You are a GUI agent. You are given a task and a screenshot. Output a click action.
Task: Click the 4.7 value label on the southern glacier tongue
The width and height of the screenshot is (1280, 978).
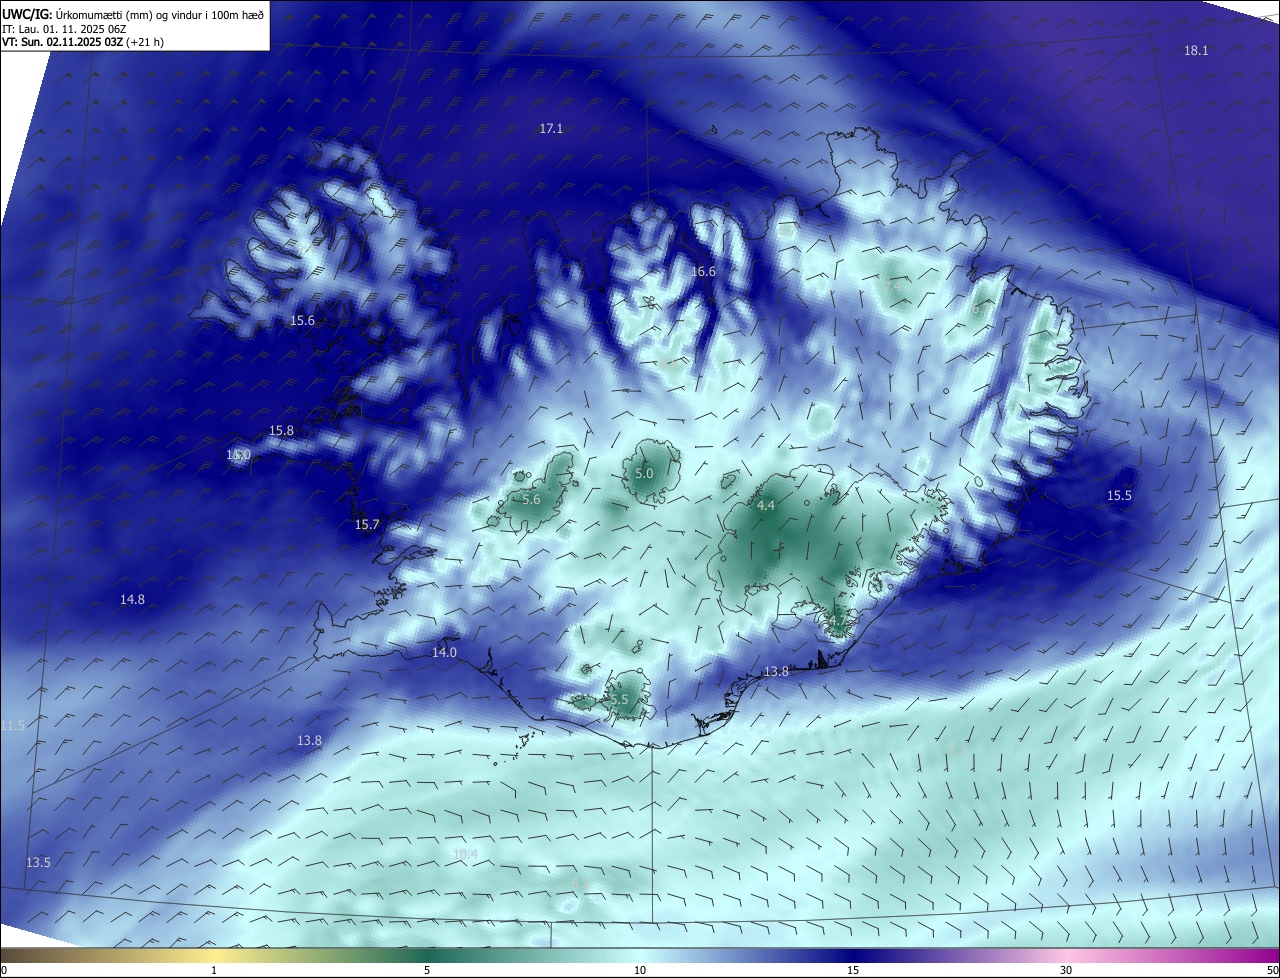(x=837, y=621)
